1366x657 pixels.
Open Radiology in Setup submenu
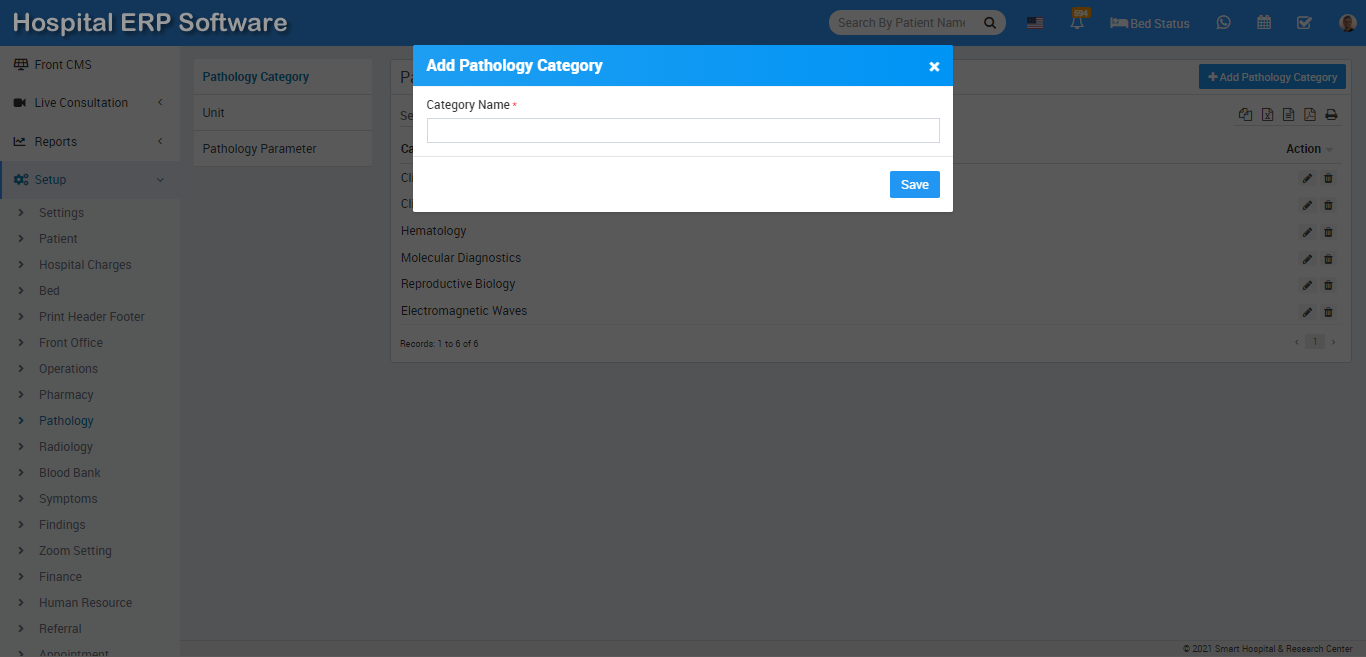pos(66,447)
